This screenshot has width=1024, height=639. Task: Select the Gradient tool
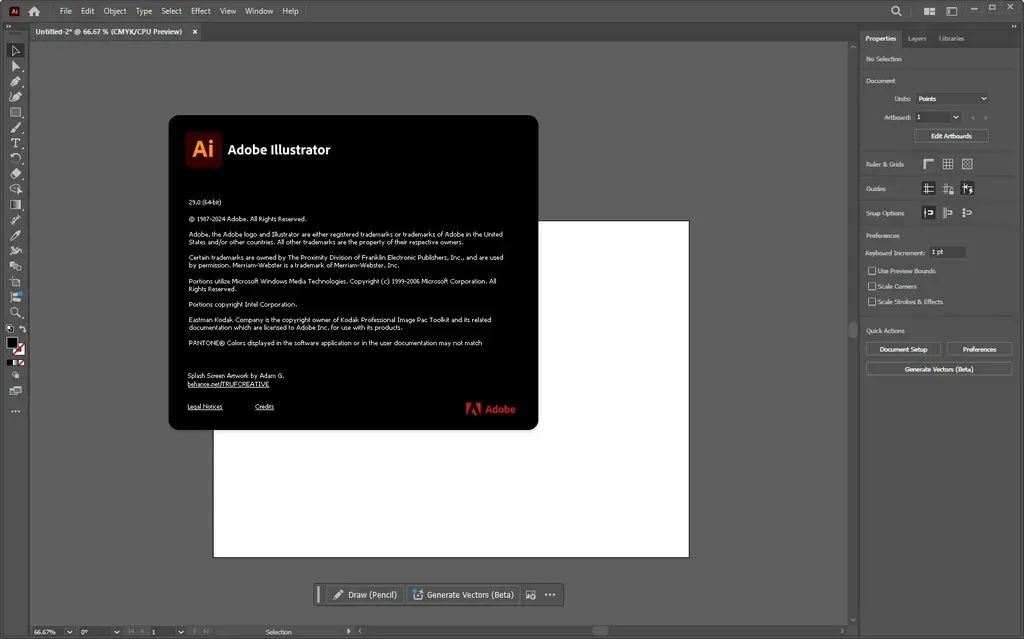pyautogui.click(x=16, y=205)
